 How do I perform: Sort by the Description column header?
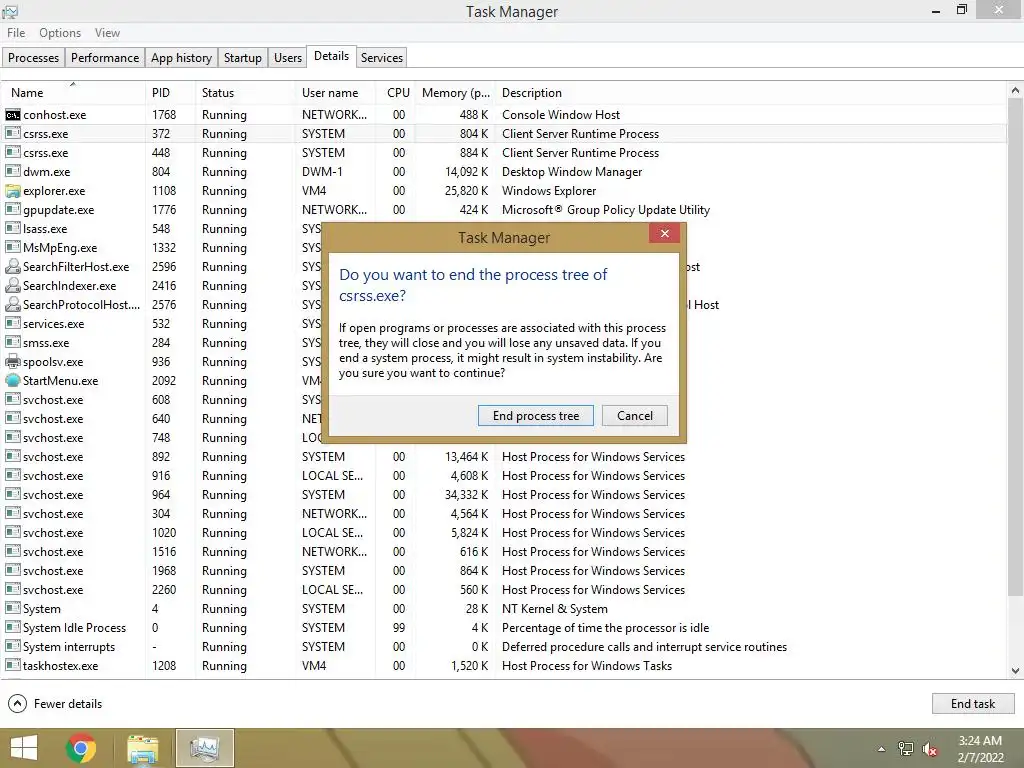tap(750, 93)
